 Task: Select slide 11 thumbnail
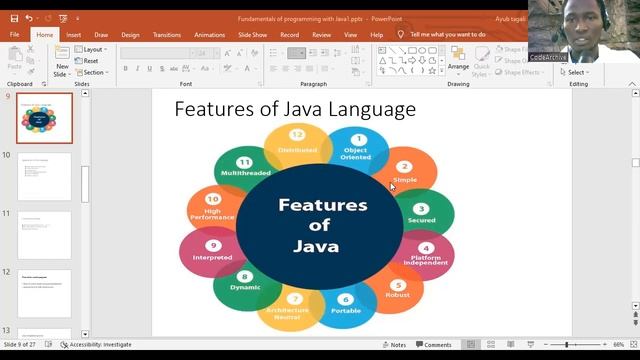coord(44,235)
